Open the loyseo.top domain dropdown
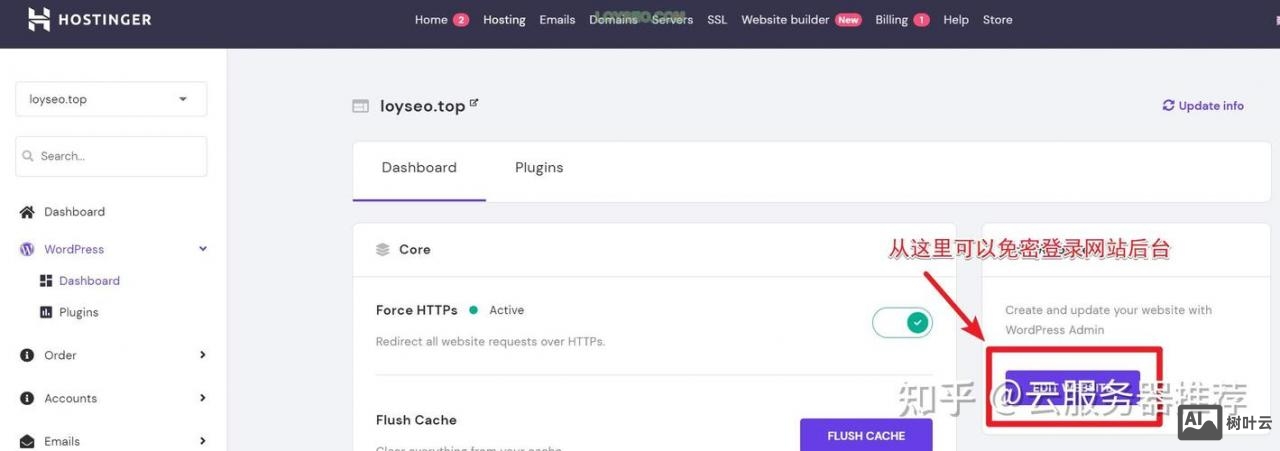The width and height of the screenshot is (1280, 451). point(111,99)
